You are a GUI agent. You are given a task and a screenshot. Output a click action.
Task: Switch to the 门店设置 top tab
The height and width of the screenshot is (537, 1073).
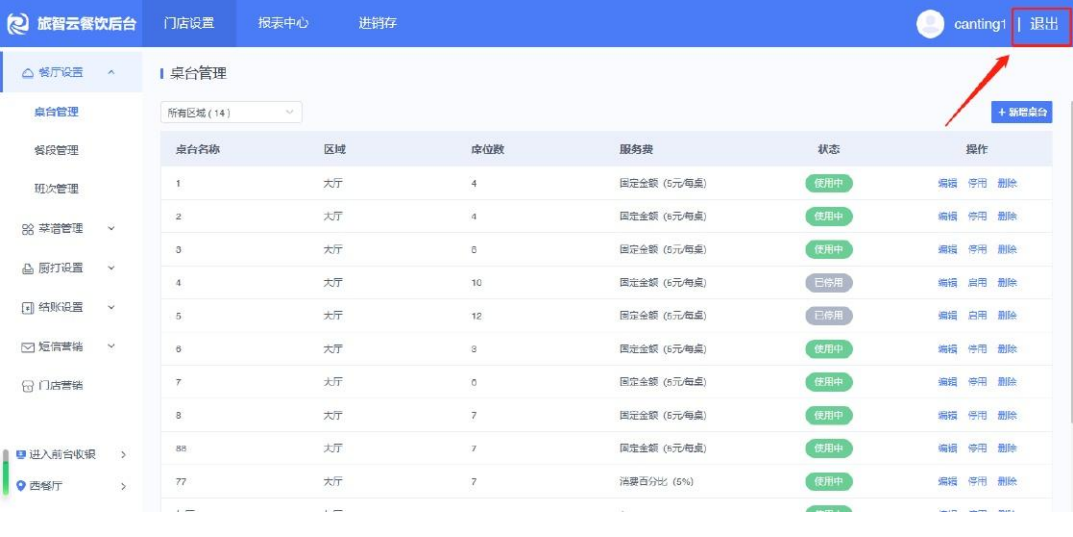pyautogui.click(x=189, y=23)
